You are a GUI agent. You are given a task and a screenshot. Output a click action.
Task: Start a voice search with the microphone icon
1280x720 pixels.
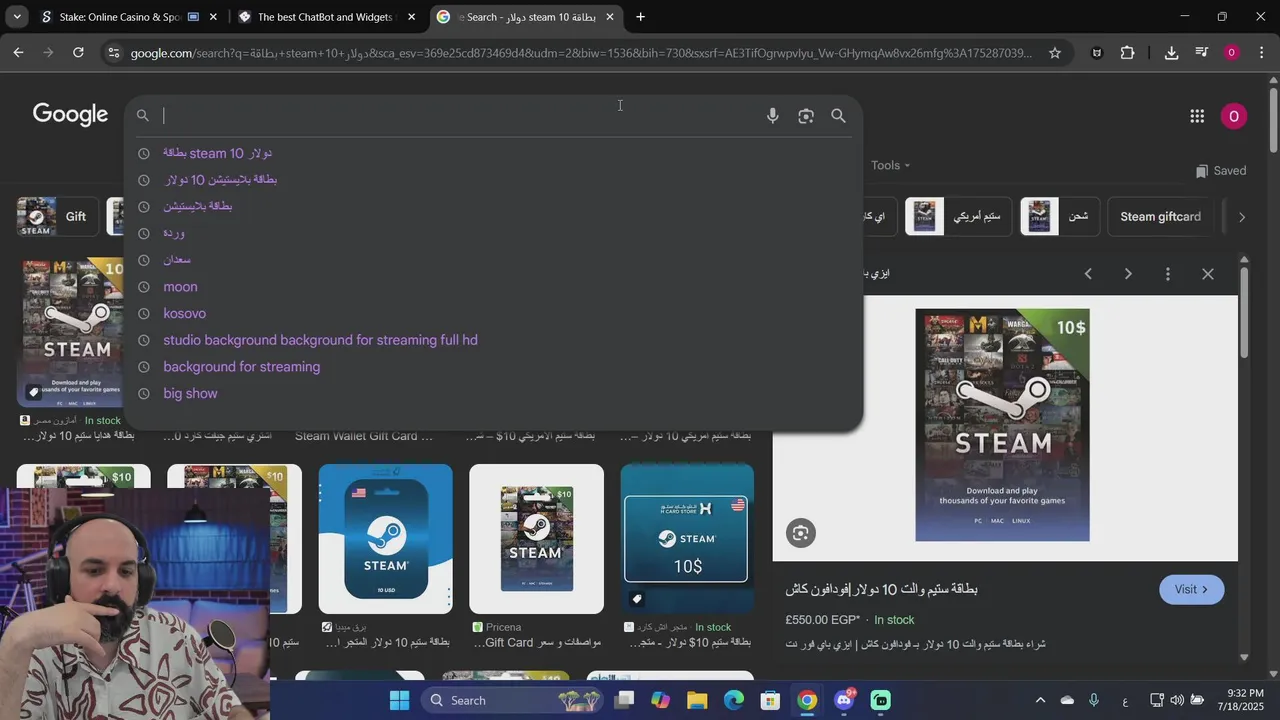click(x=772, y=116)
